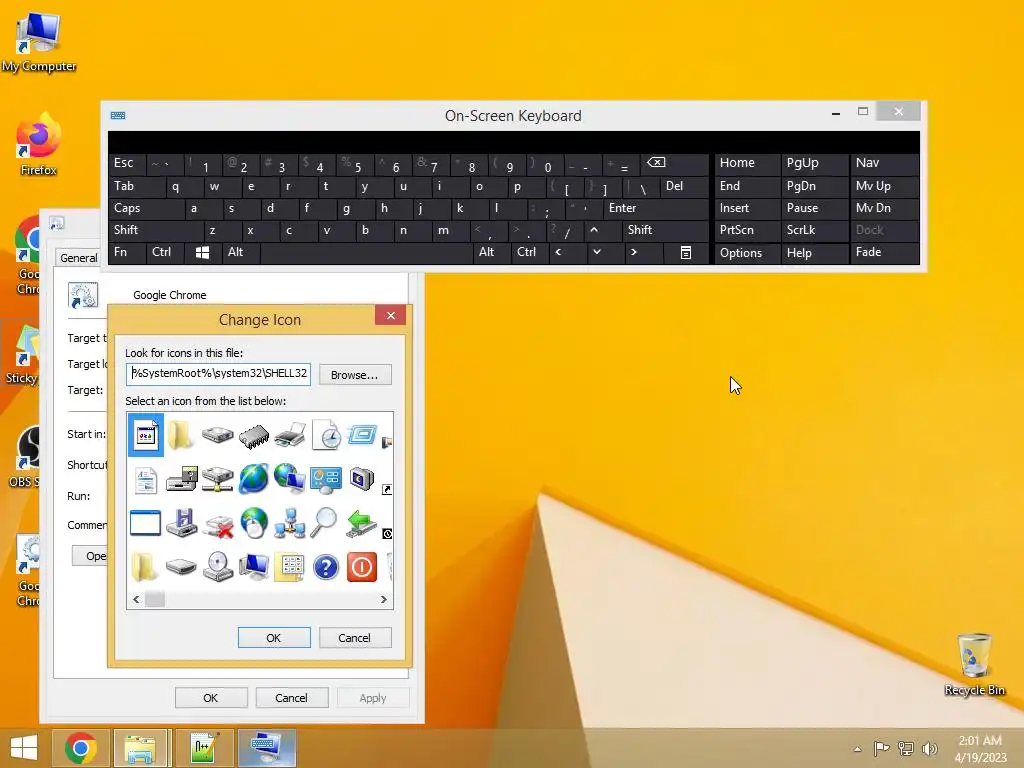
Task: Click OK in the Properties window
Action: (211, 698)
